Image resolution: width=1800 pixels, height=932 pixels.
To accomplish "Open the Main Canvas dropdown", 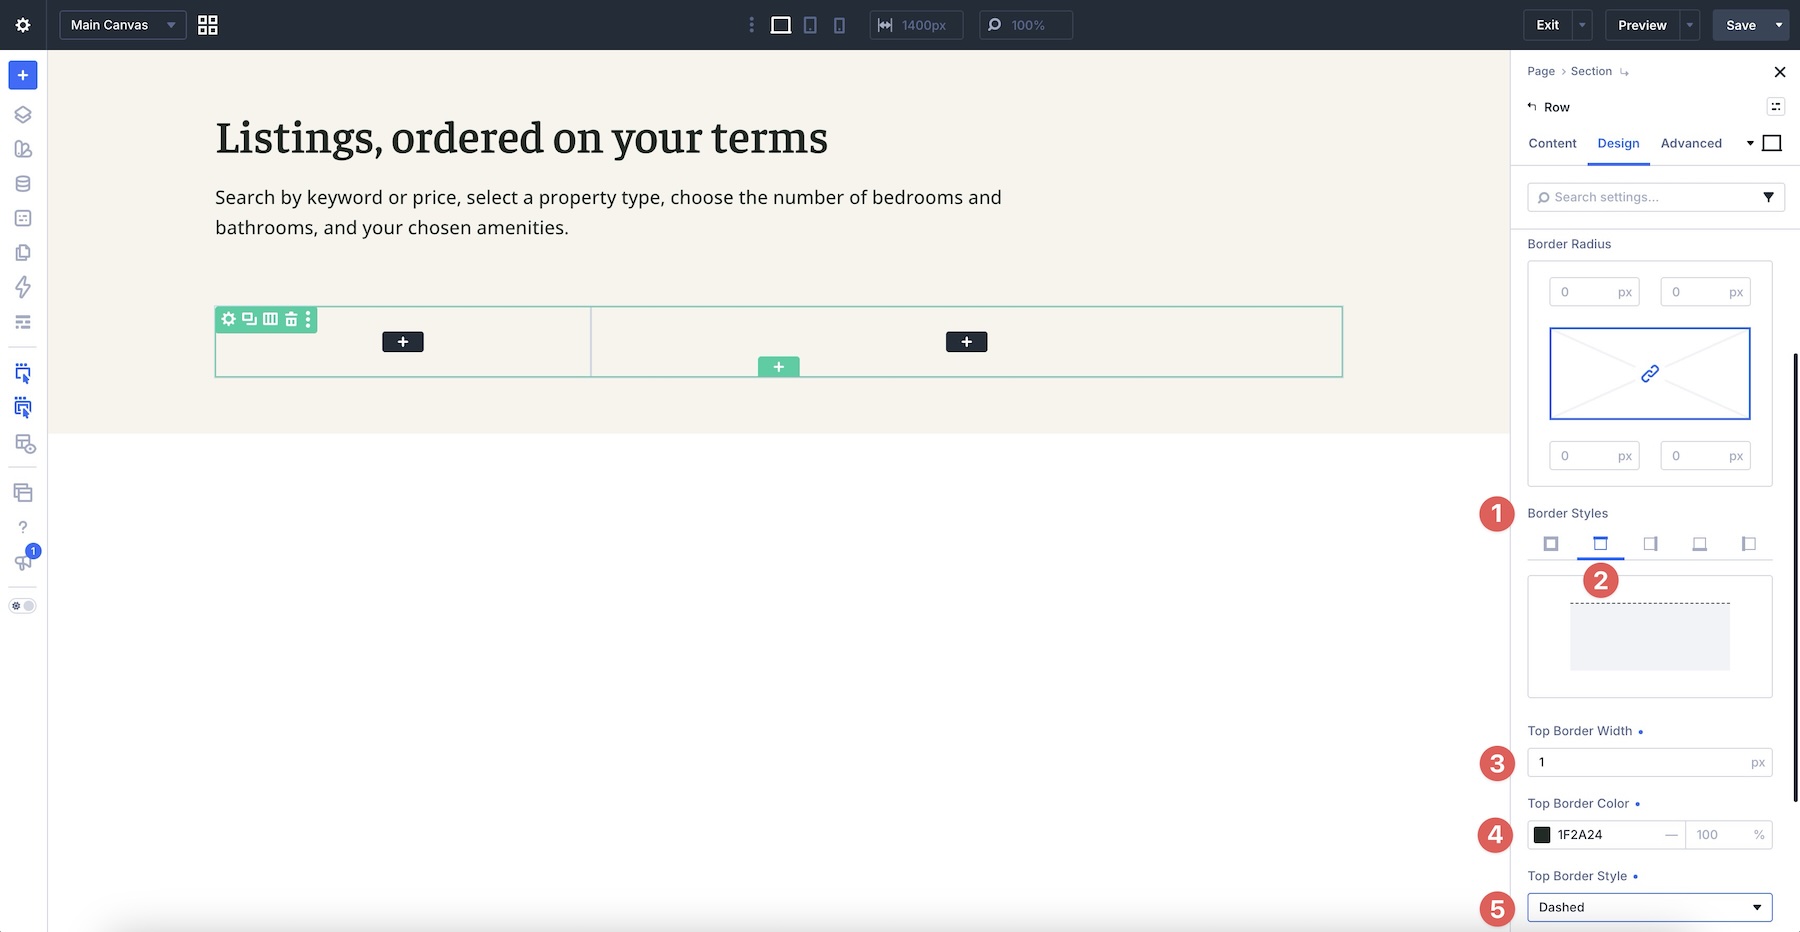I will pos(123,25).
